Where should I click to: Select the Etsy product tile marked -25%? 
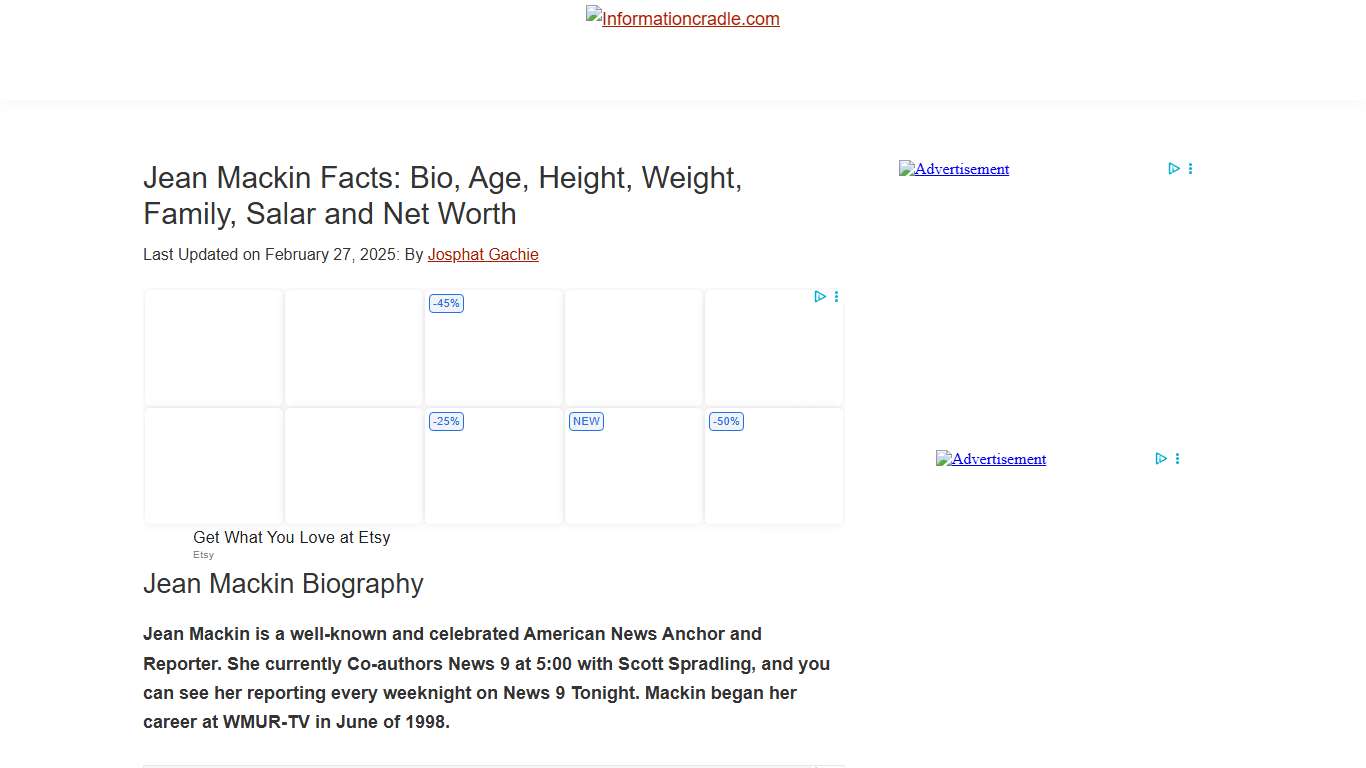[494, 466]
